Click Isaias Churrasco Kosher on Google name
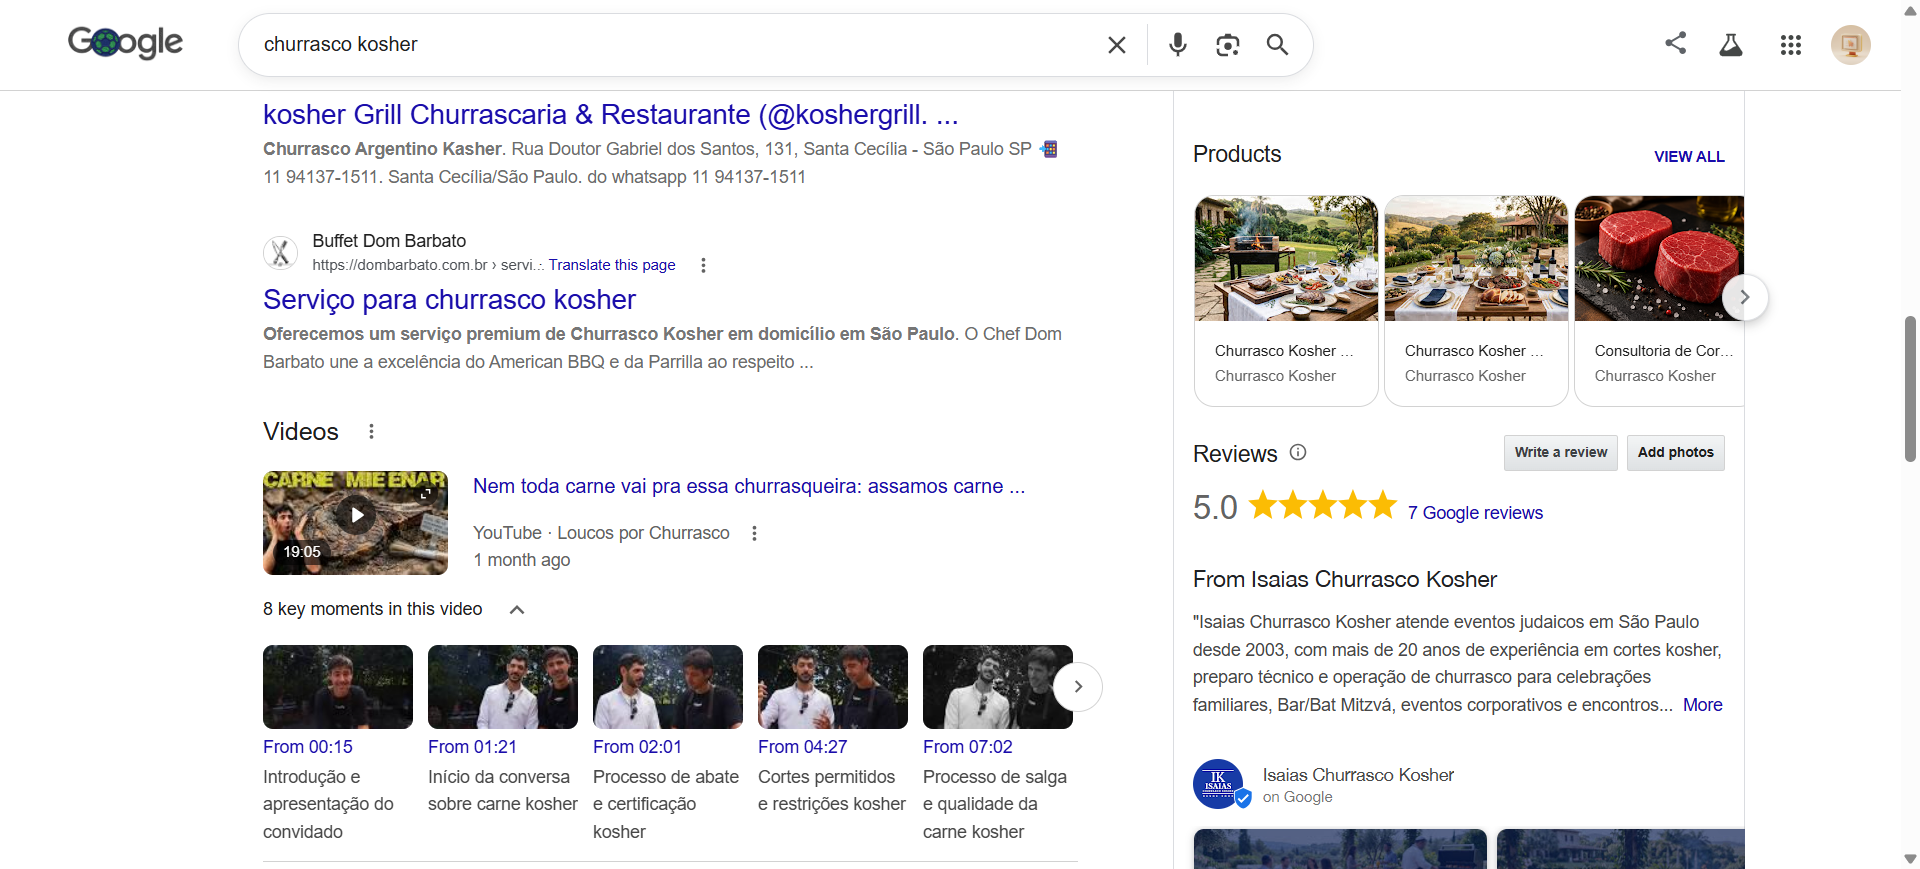 tap(1358, 775)
